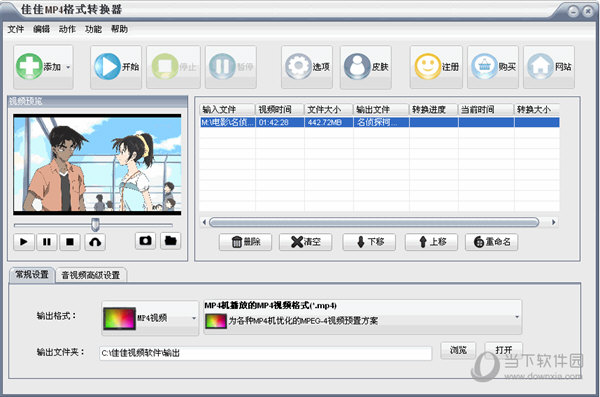The width and height of the screenshot is (600, 397).
Task: Select the 输入文件 column header
Action: 227,109
